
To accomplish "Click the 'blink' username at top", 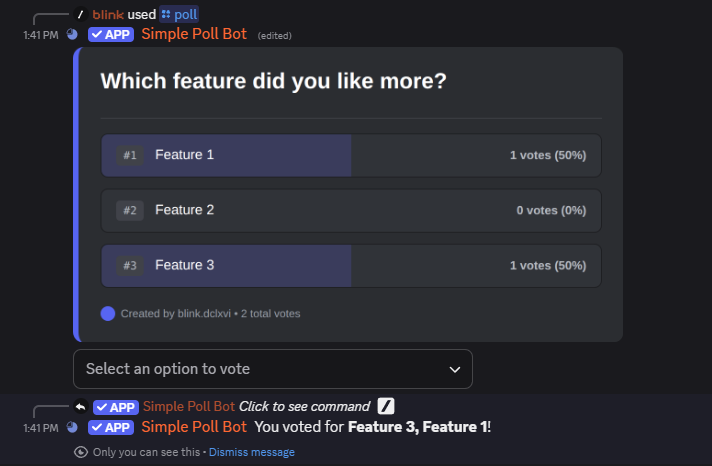I will point(108,15).
